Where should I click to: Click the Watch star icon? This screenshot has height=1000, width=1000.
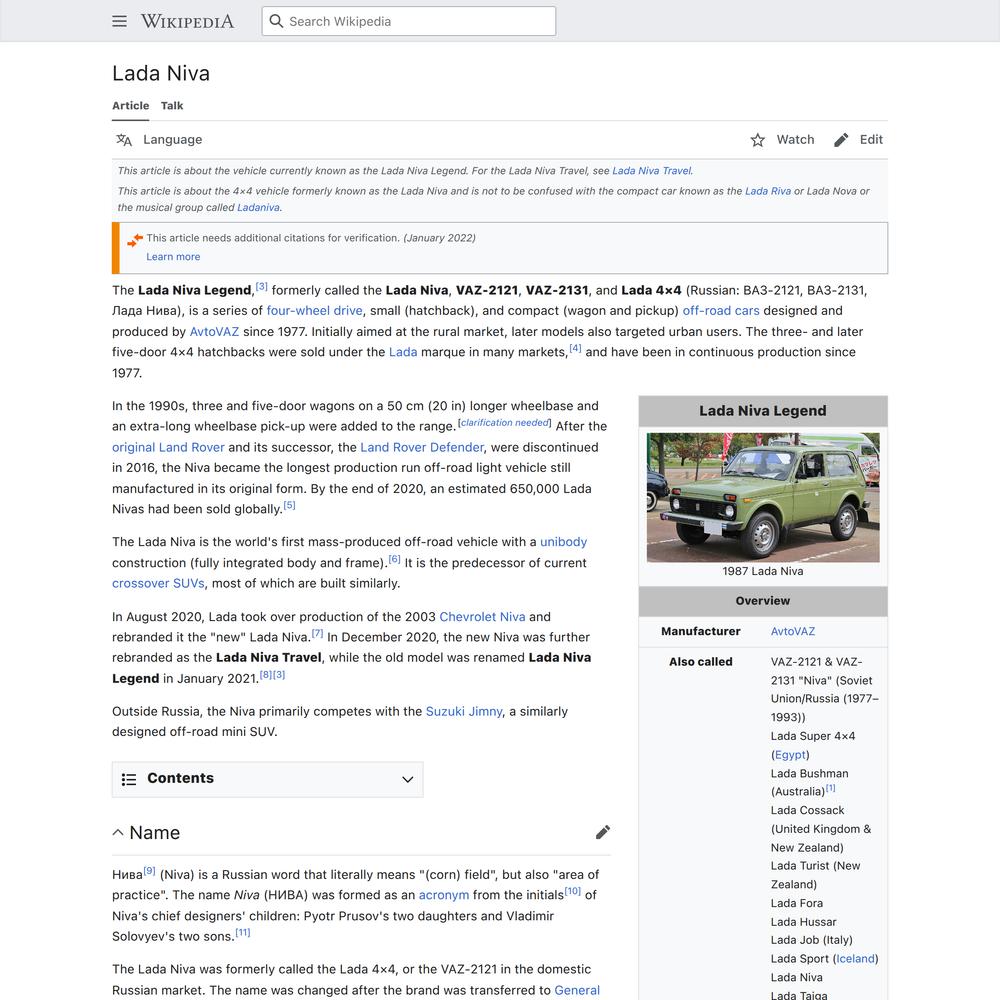[x=758, y=140]
